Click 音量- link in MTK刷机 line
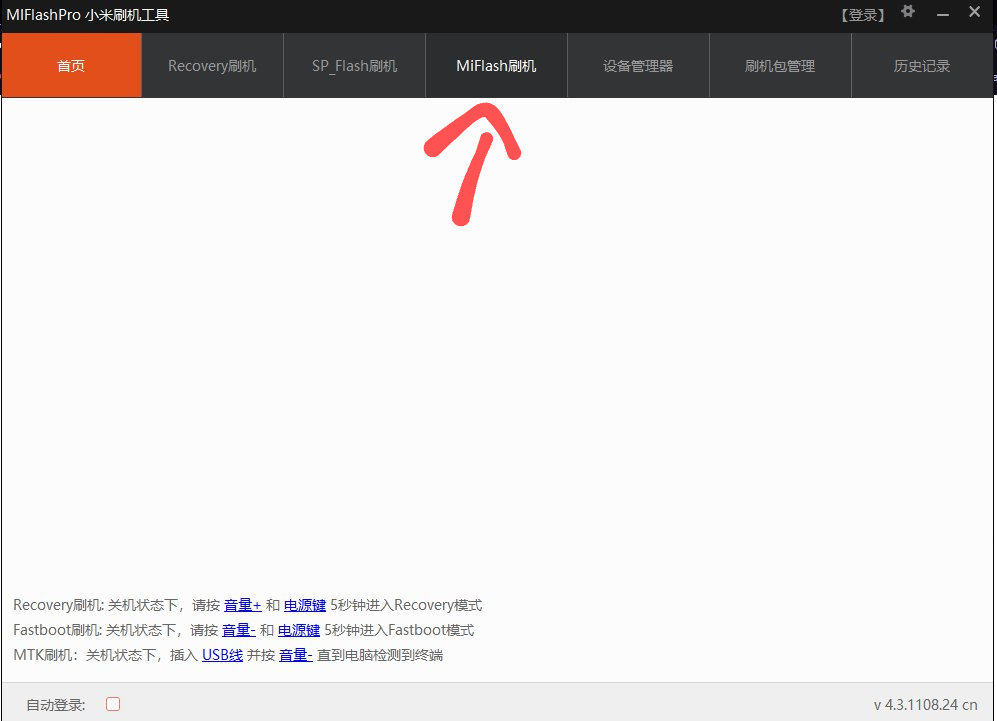 coord(296,655)
